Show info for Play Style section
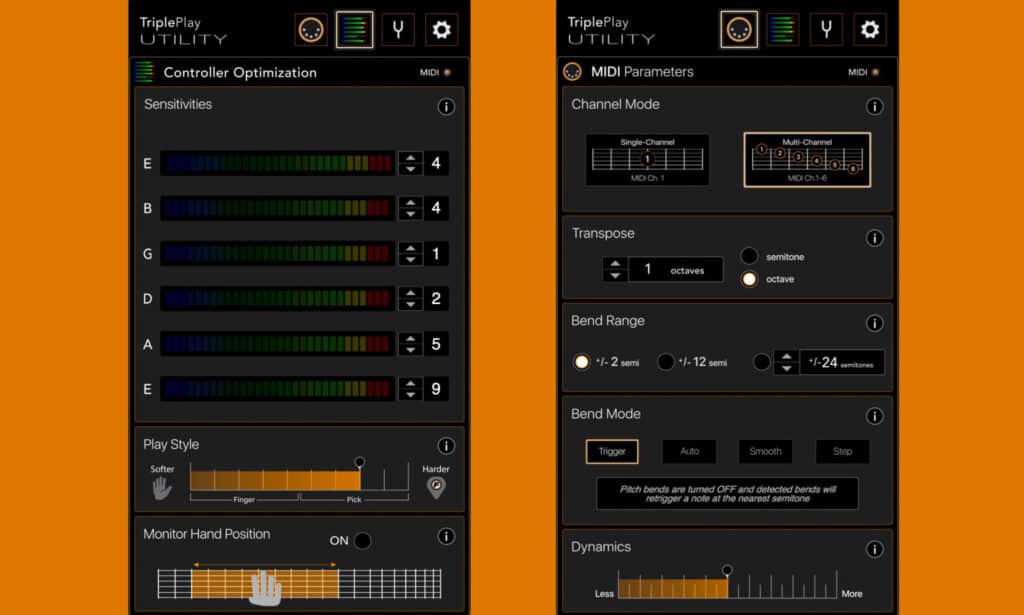The height and width of the screenshot is (615, 1024). pyautogui.click(x=446, y=446)
